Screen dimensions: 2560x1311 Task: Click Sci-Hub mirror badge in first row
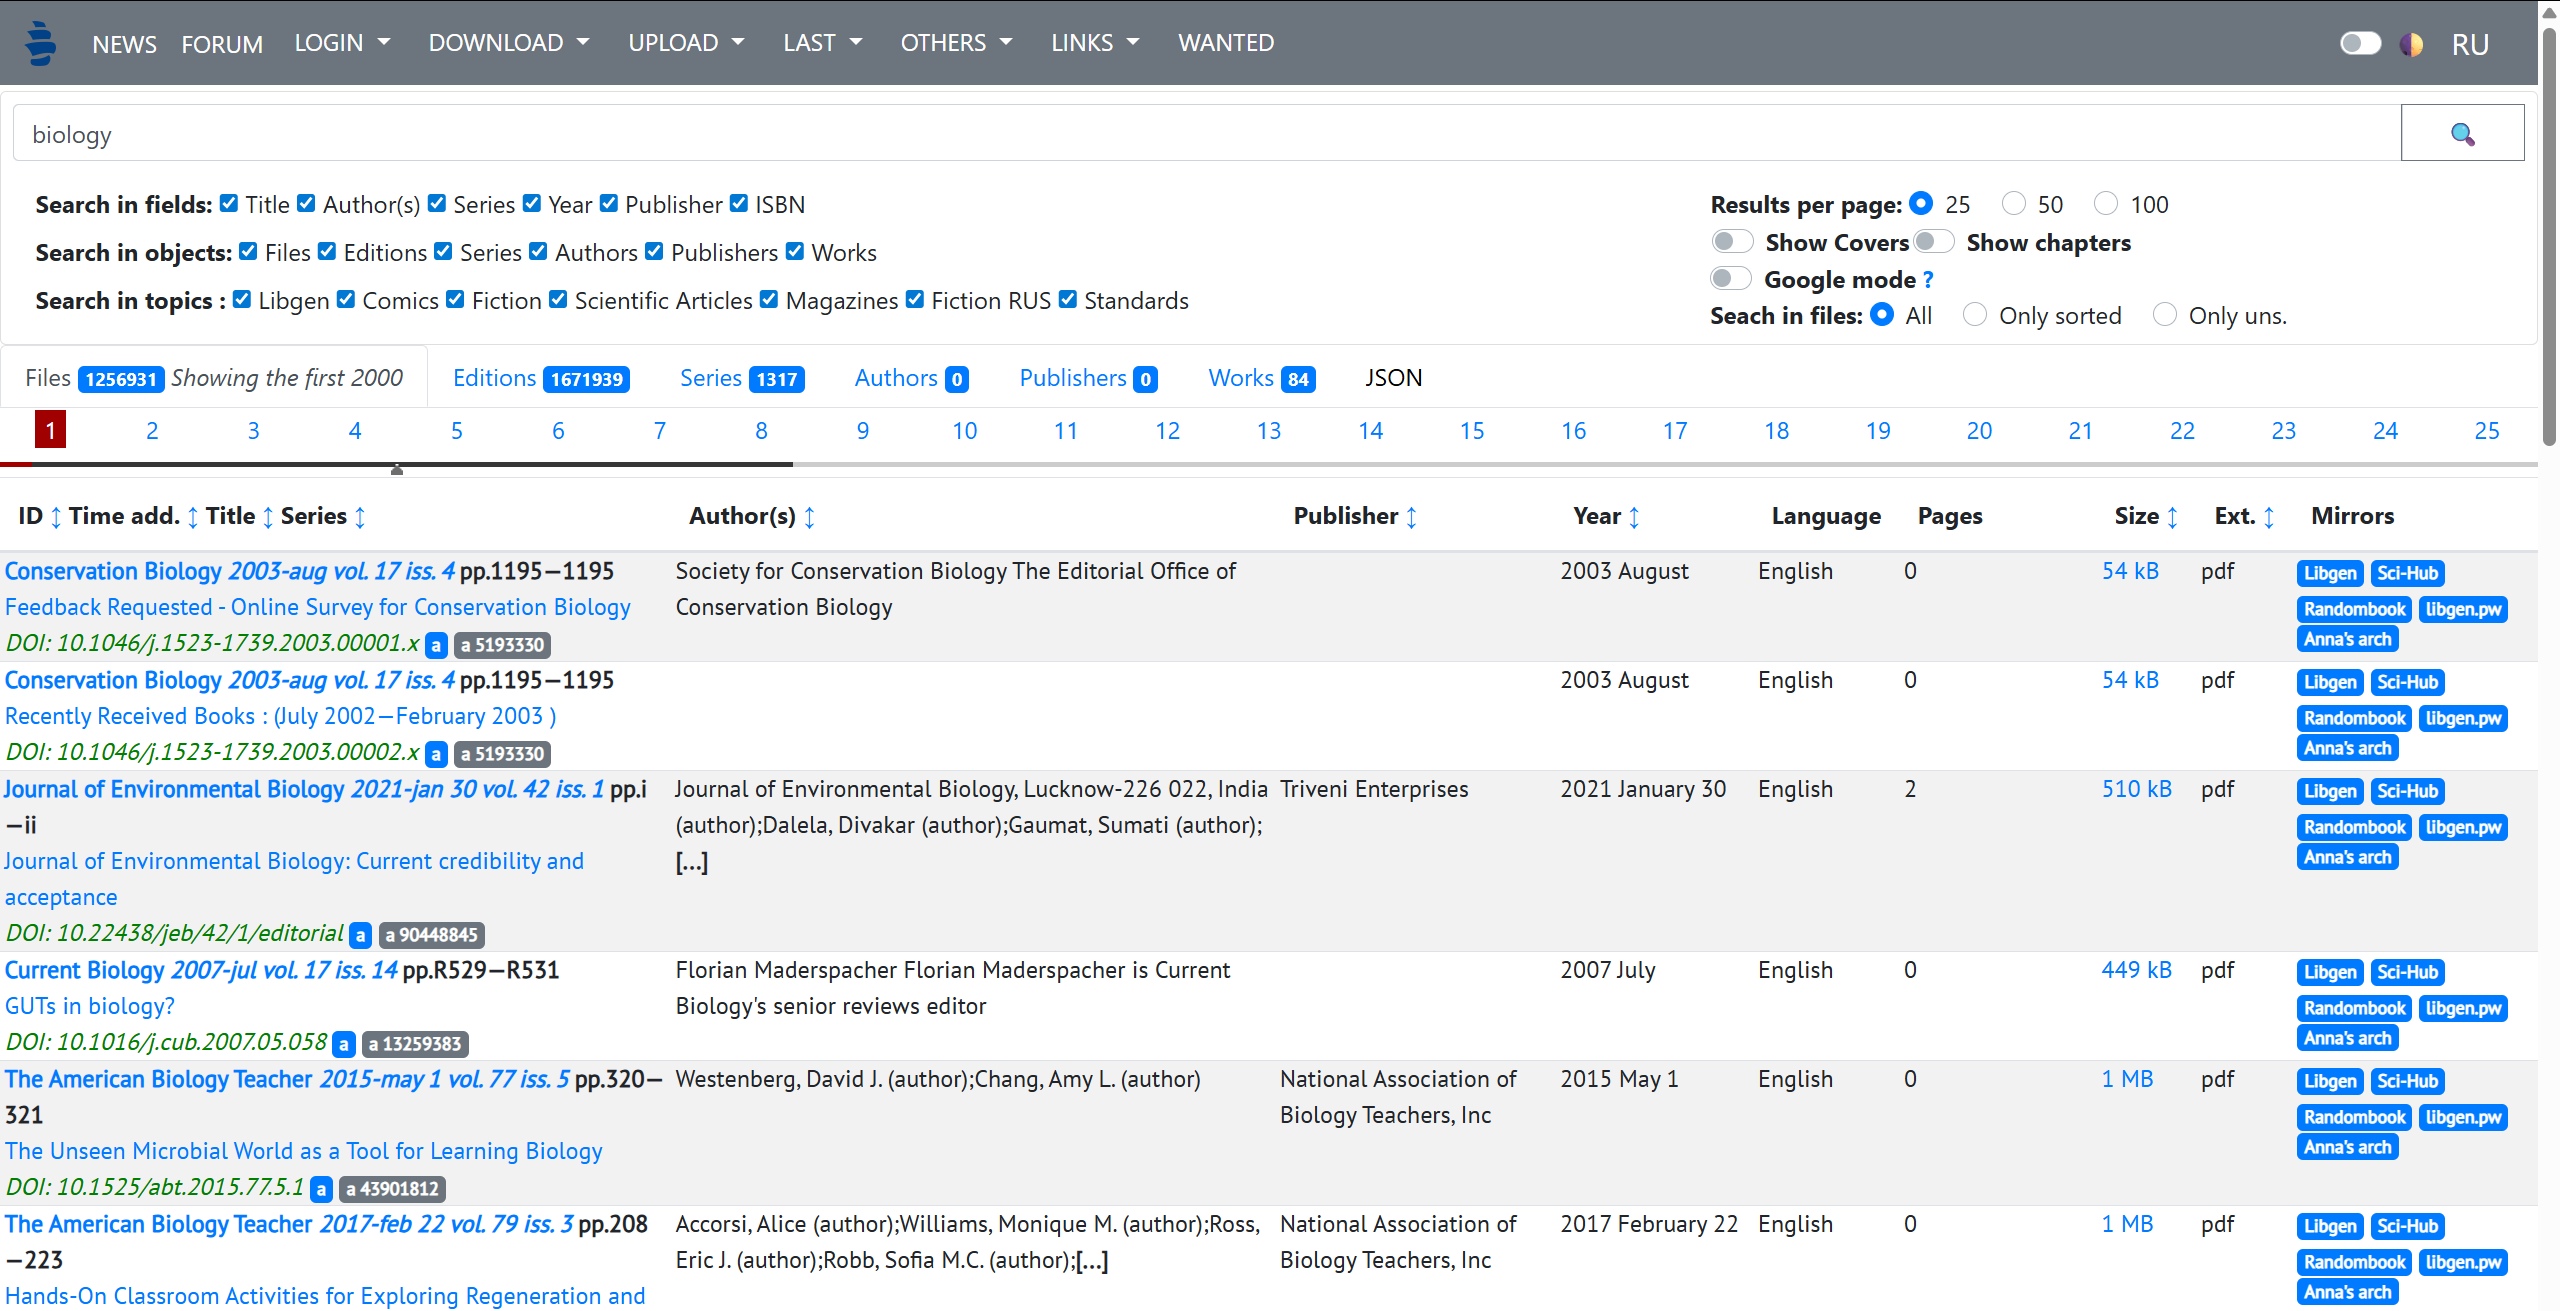2407,573
